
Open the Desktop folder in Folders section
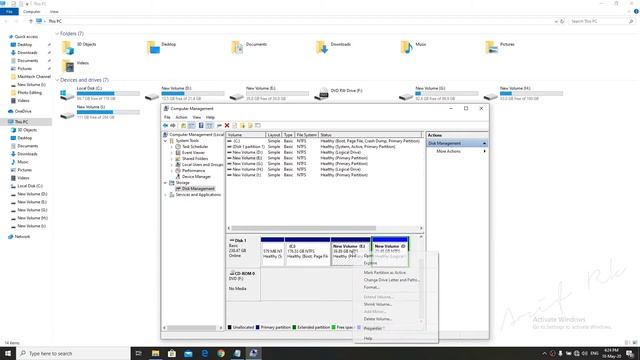[153, 48]
